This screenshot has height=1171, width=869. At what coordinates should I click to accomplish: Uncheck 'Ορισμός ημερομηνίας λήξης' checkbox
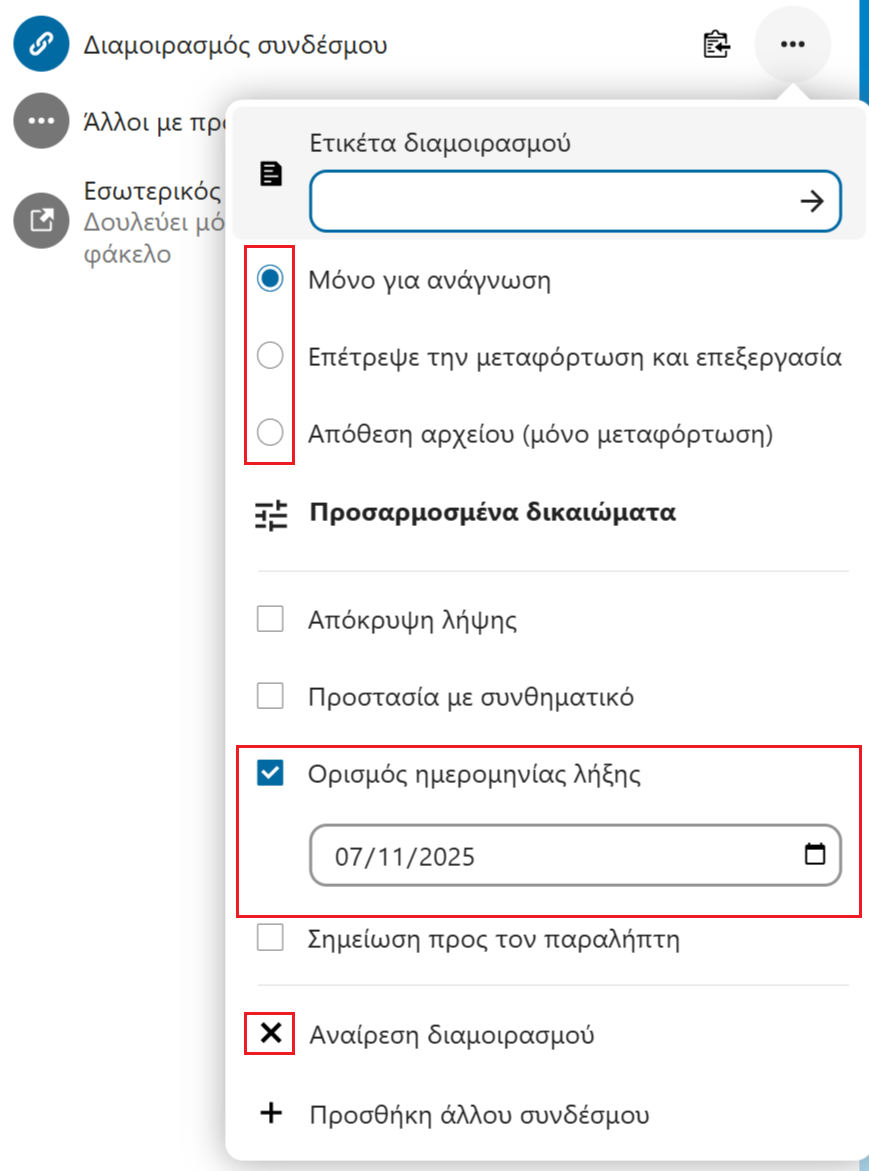click(x=270, y=773)
